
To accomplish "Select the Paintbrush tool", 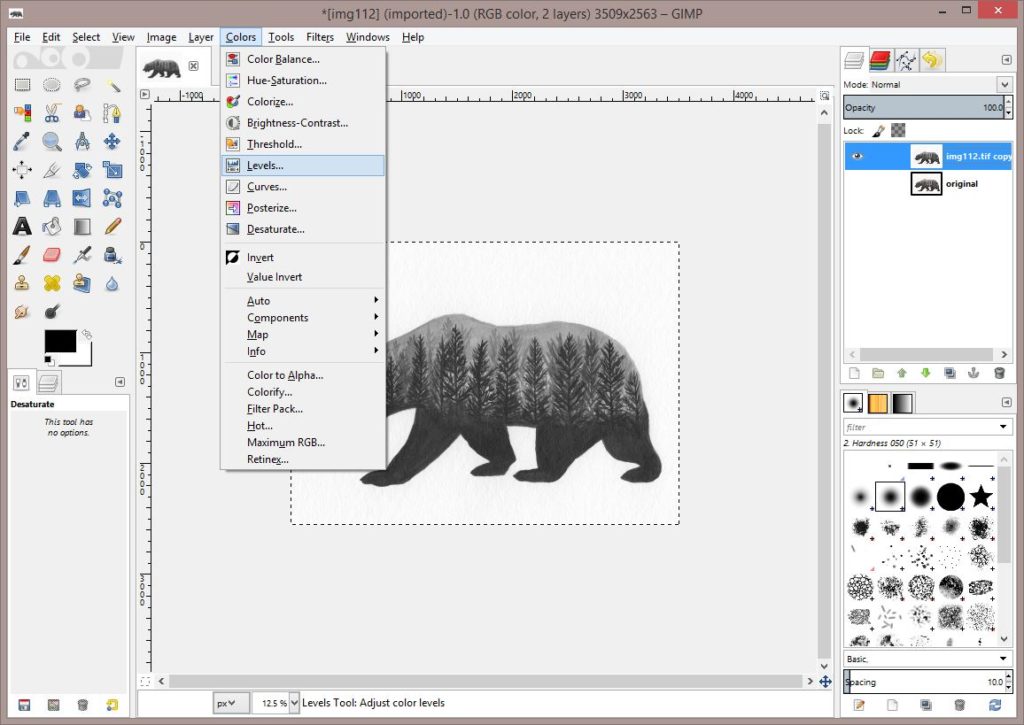I will (x=22, y=255).
